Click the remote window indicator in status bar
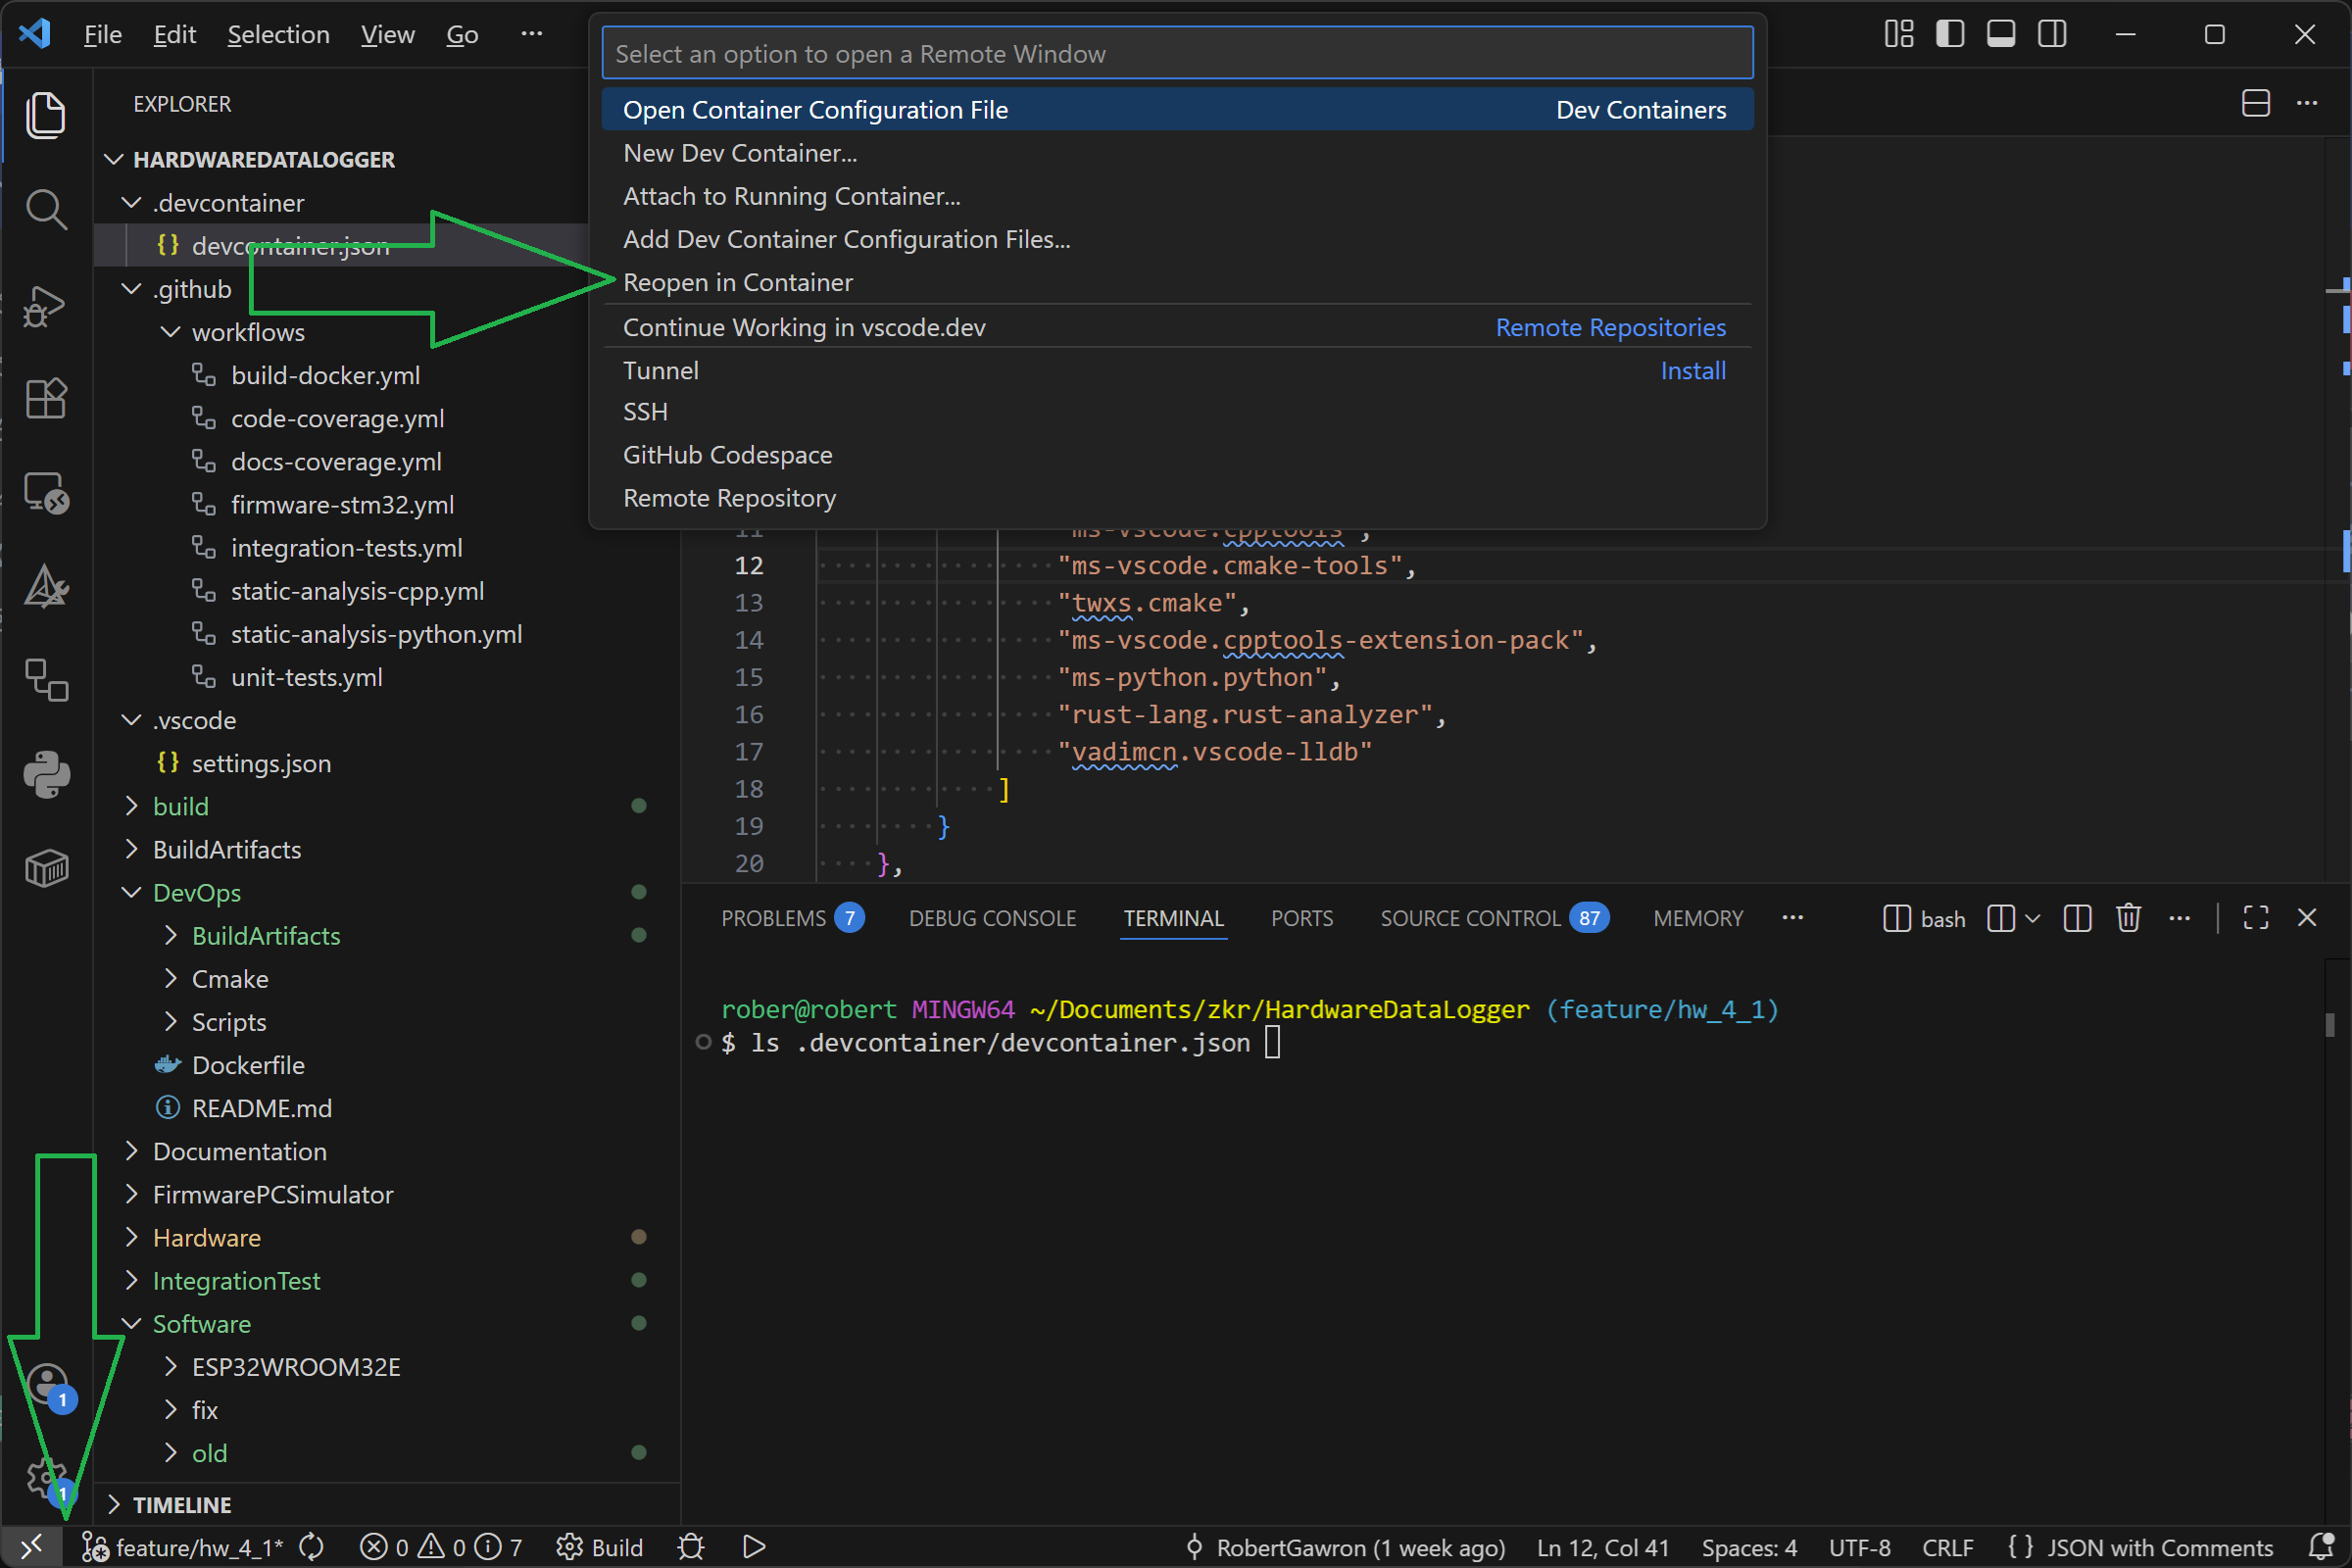The width and height of the screenshot is (2352, 1568). click(x=30, y=1547)
